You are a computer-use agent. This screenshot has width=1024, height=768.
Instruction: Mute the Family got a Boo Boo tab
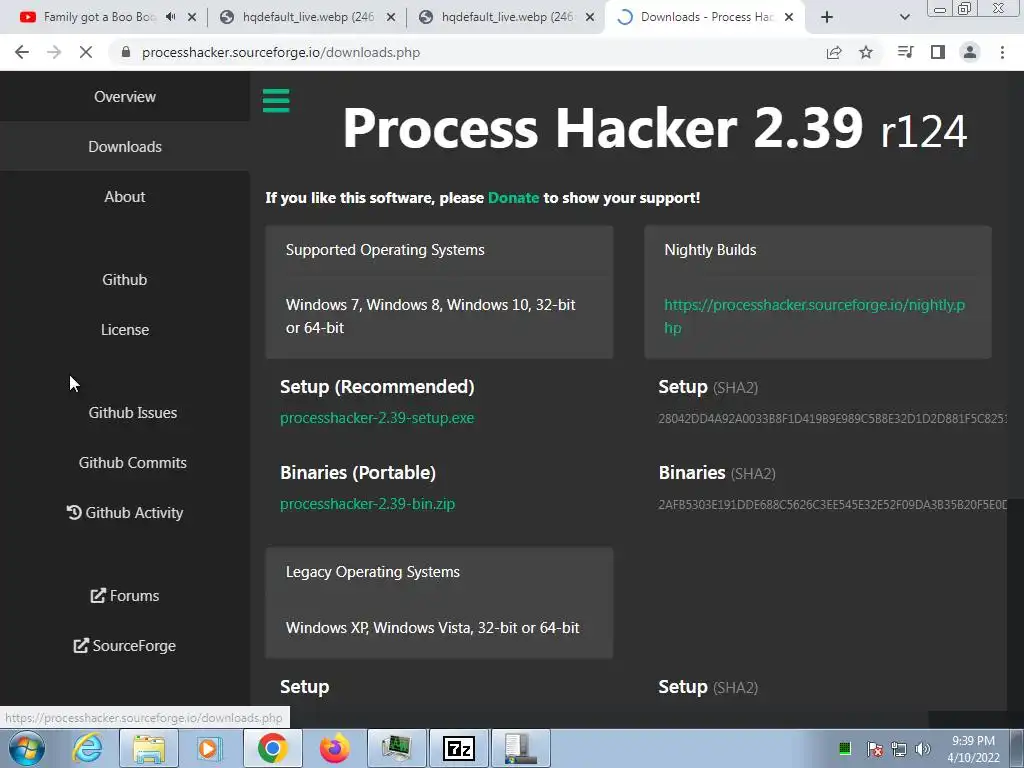pos(170,17)
